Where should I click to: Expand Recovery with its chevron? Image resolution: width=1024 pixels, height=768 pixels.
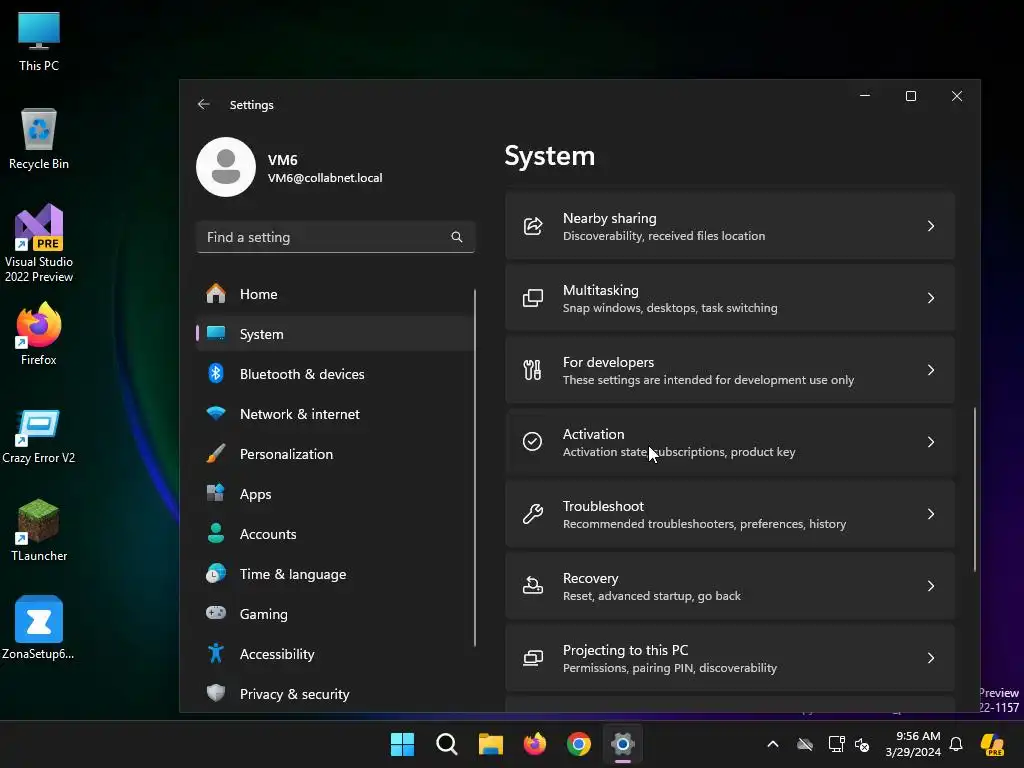click(x=931, y=586)
